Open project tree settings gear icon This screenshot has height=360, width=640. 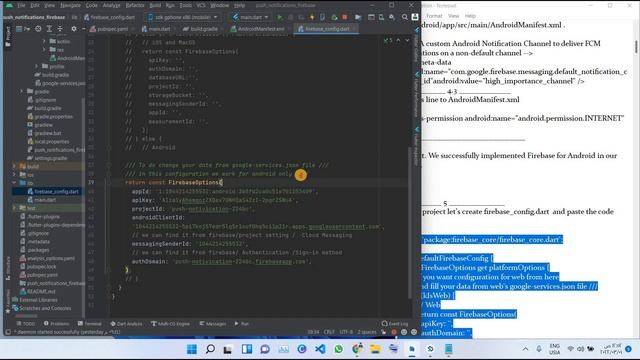pos(73,29)
